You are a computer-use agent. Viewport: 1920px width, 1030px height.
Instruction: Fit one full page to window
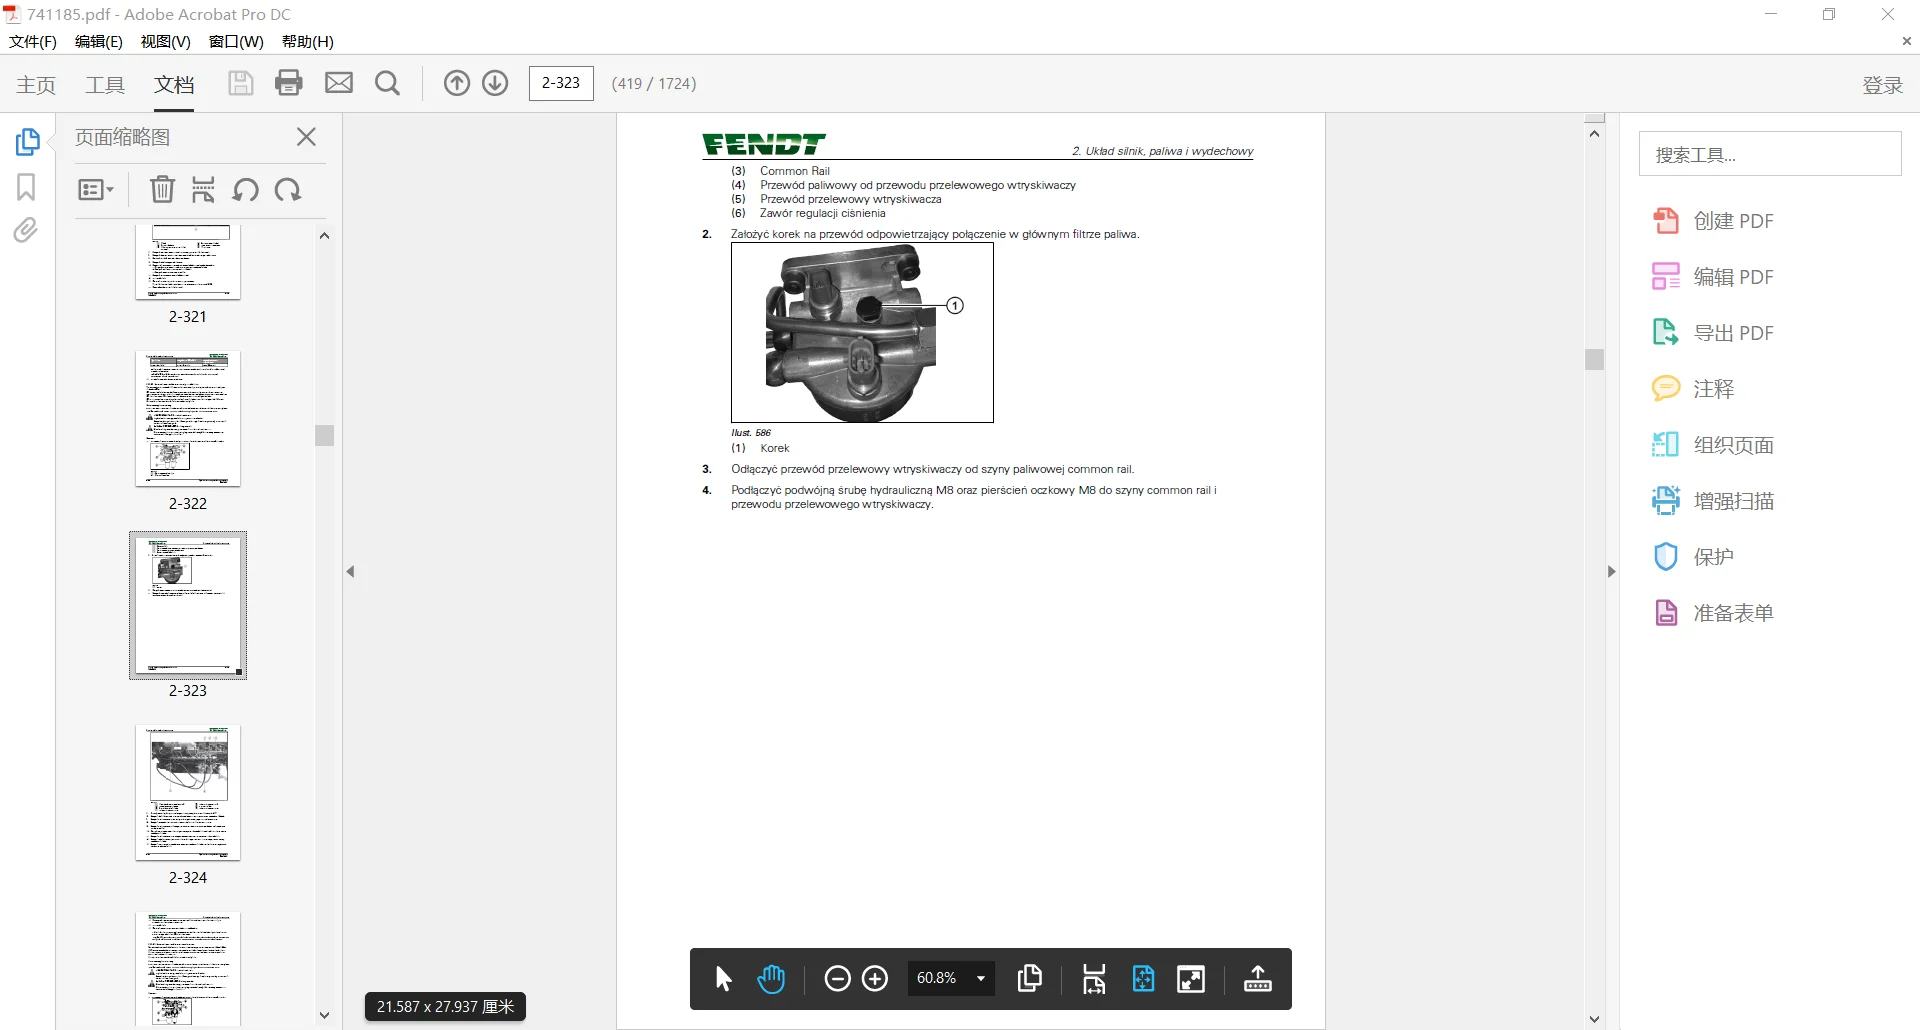click(1143, 978)
